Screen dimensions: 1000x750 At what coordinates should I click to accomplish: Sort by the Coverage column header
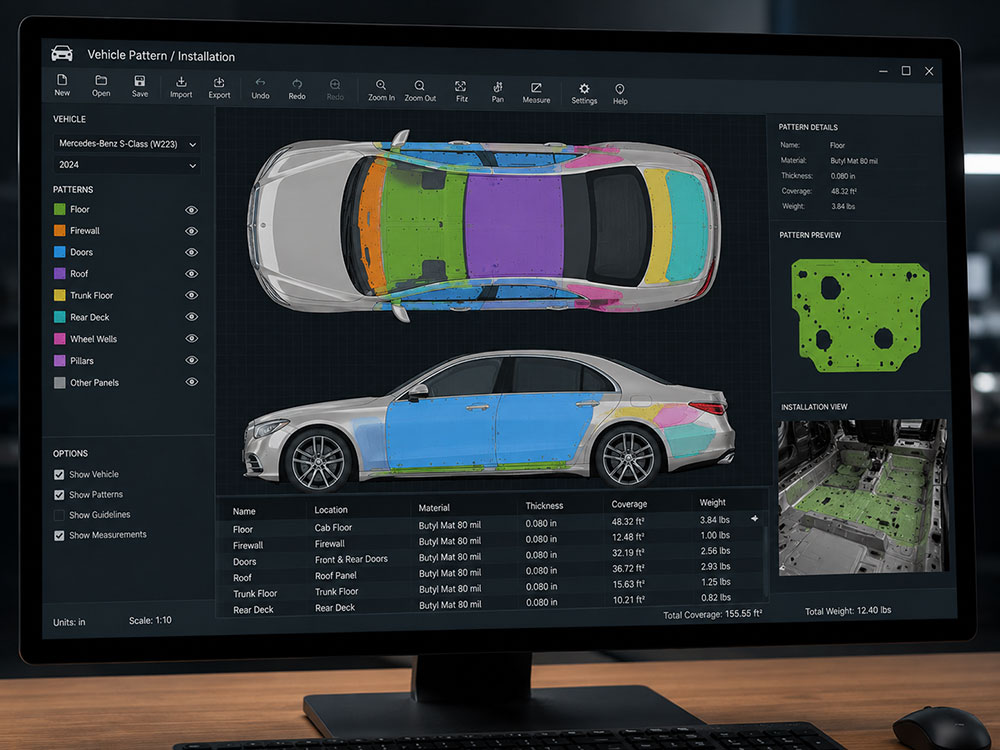pyautogui.click(x=629, y=504)
